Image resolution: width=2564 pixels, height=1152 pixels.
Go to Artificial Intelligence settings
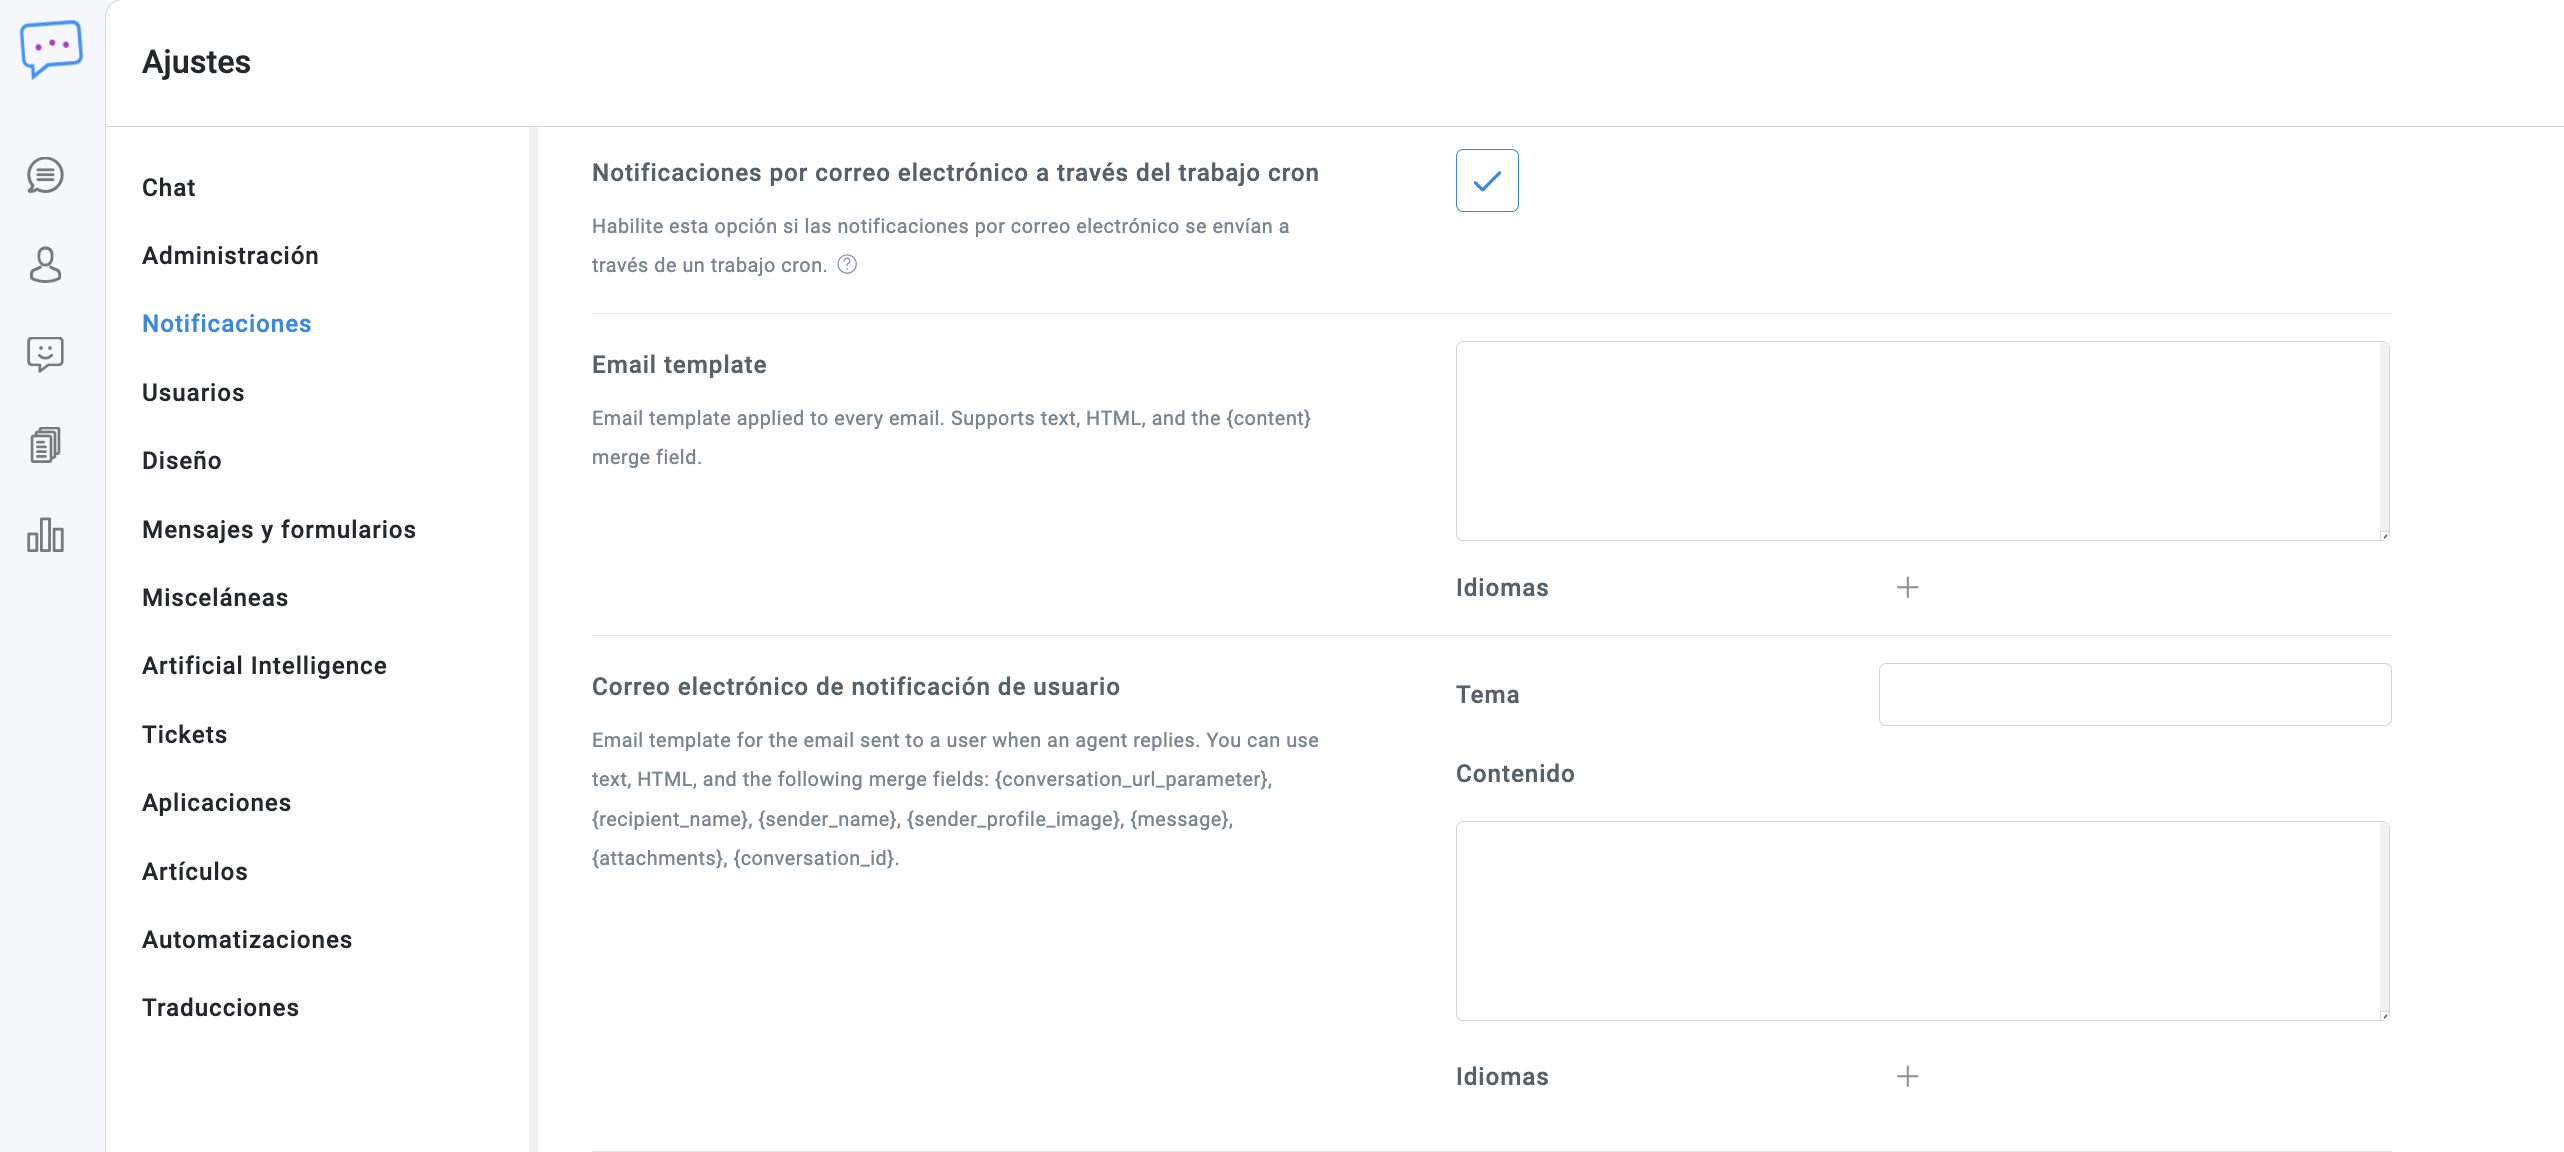(264, 665)
